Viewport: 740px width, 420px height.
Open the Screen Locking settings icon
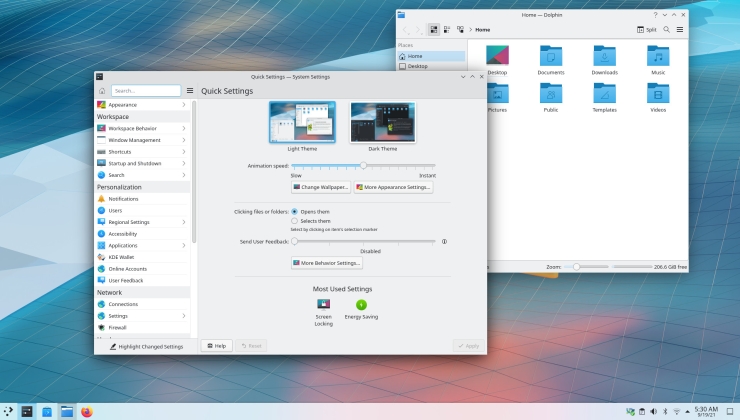click(x=323, y=304)
